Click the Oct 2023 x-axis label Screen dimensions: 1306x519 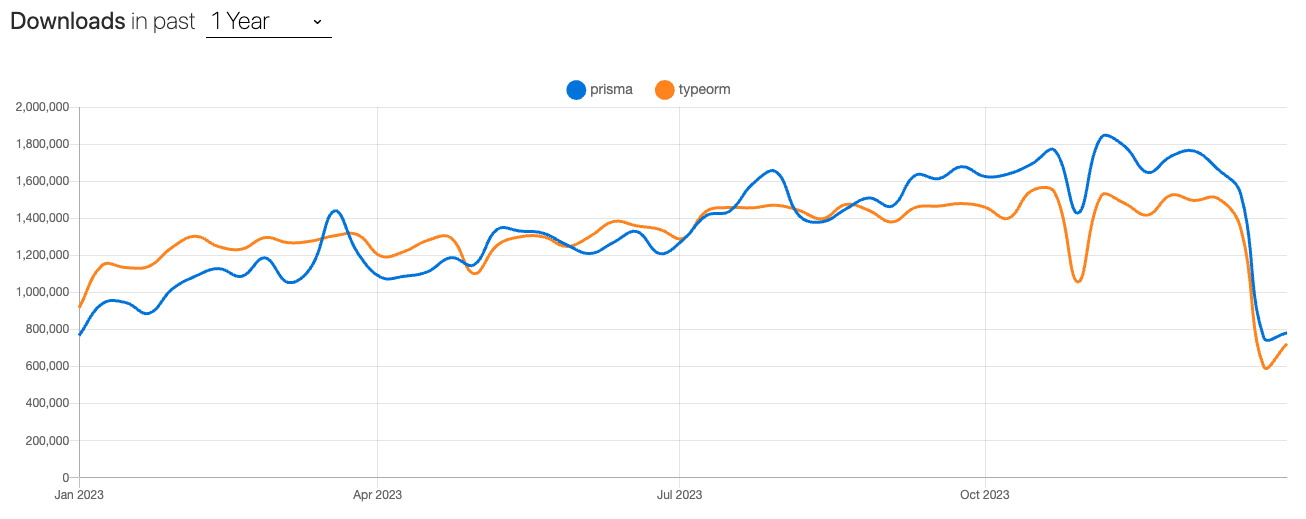point(985,494)
